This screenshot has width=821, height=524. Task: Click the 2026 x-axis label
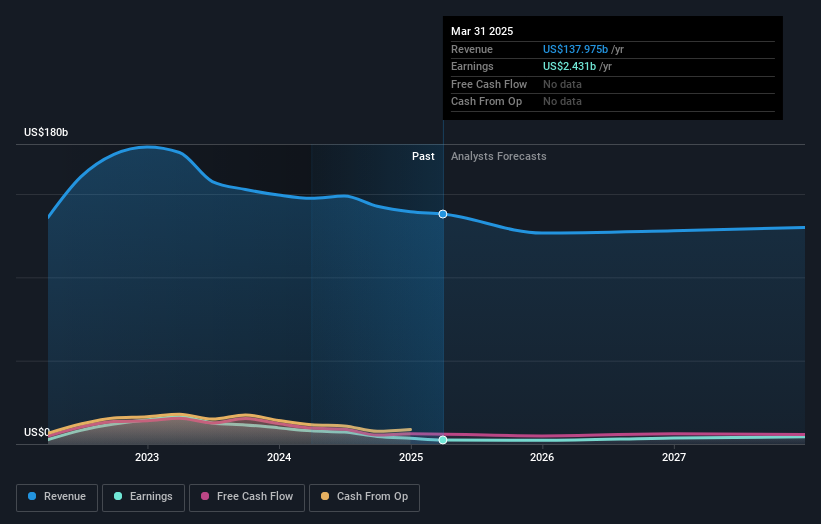pos(542,458)
